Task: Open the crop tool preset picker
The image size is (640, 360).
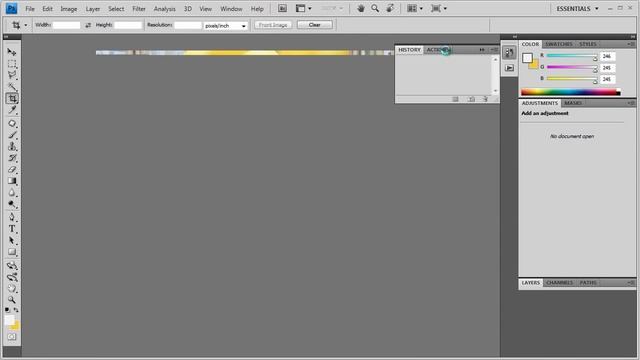Action: point(19,25)
